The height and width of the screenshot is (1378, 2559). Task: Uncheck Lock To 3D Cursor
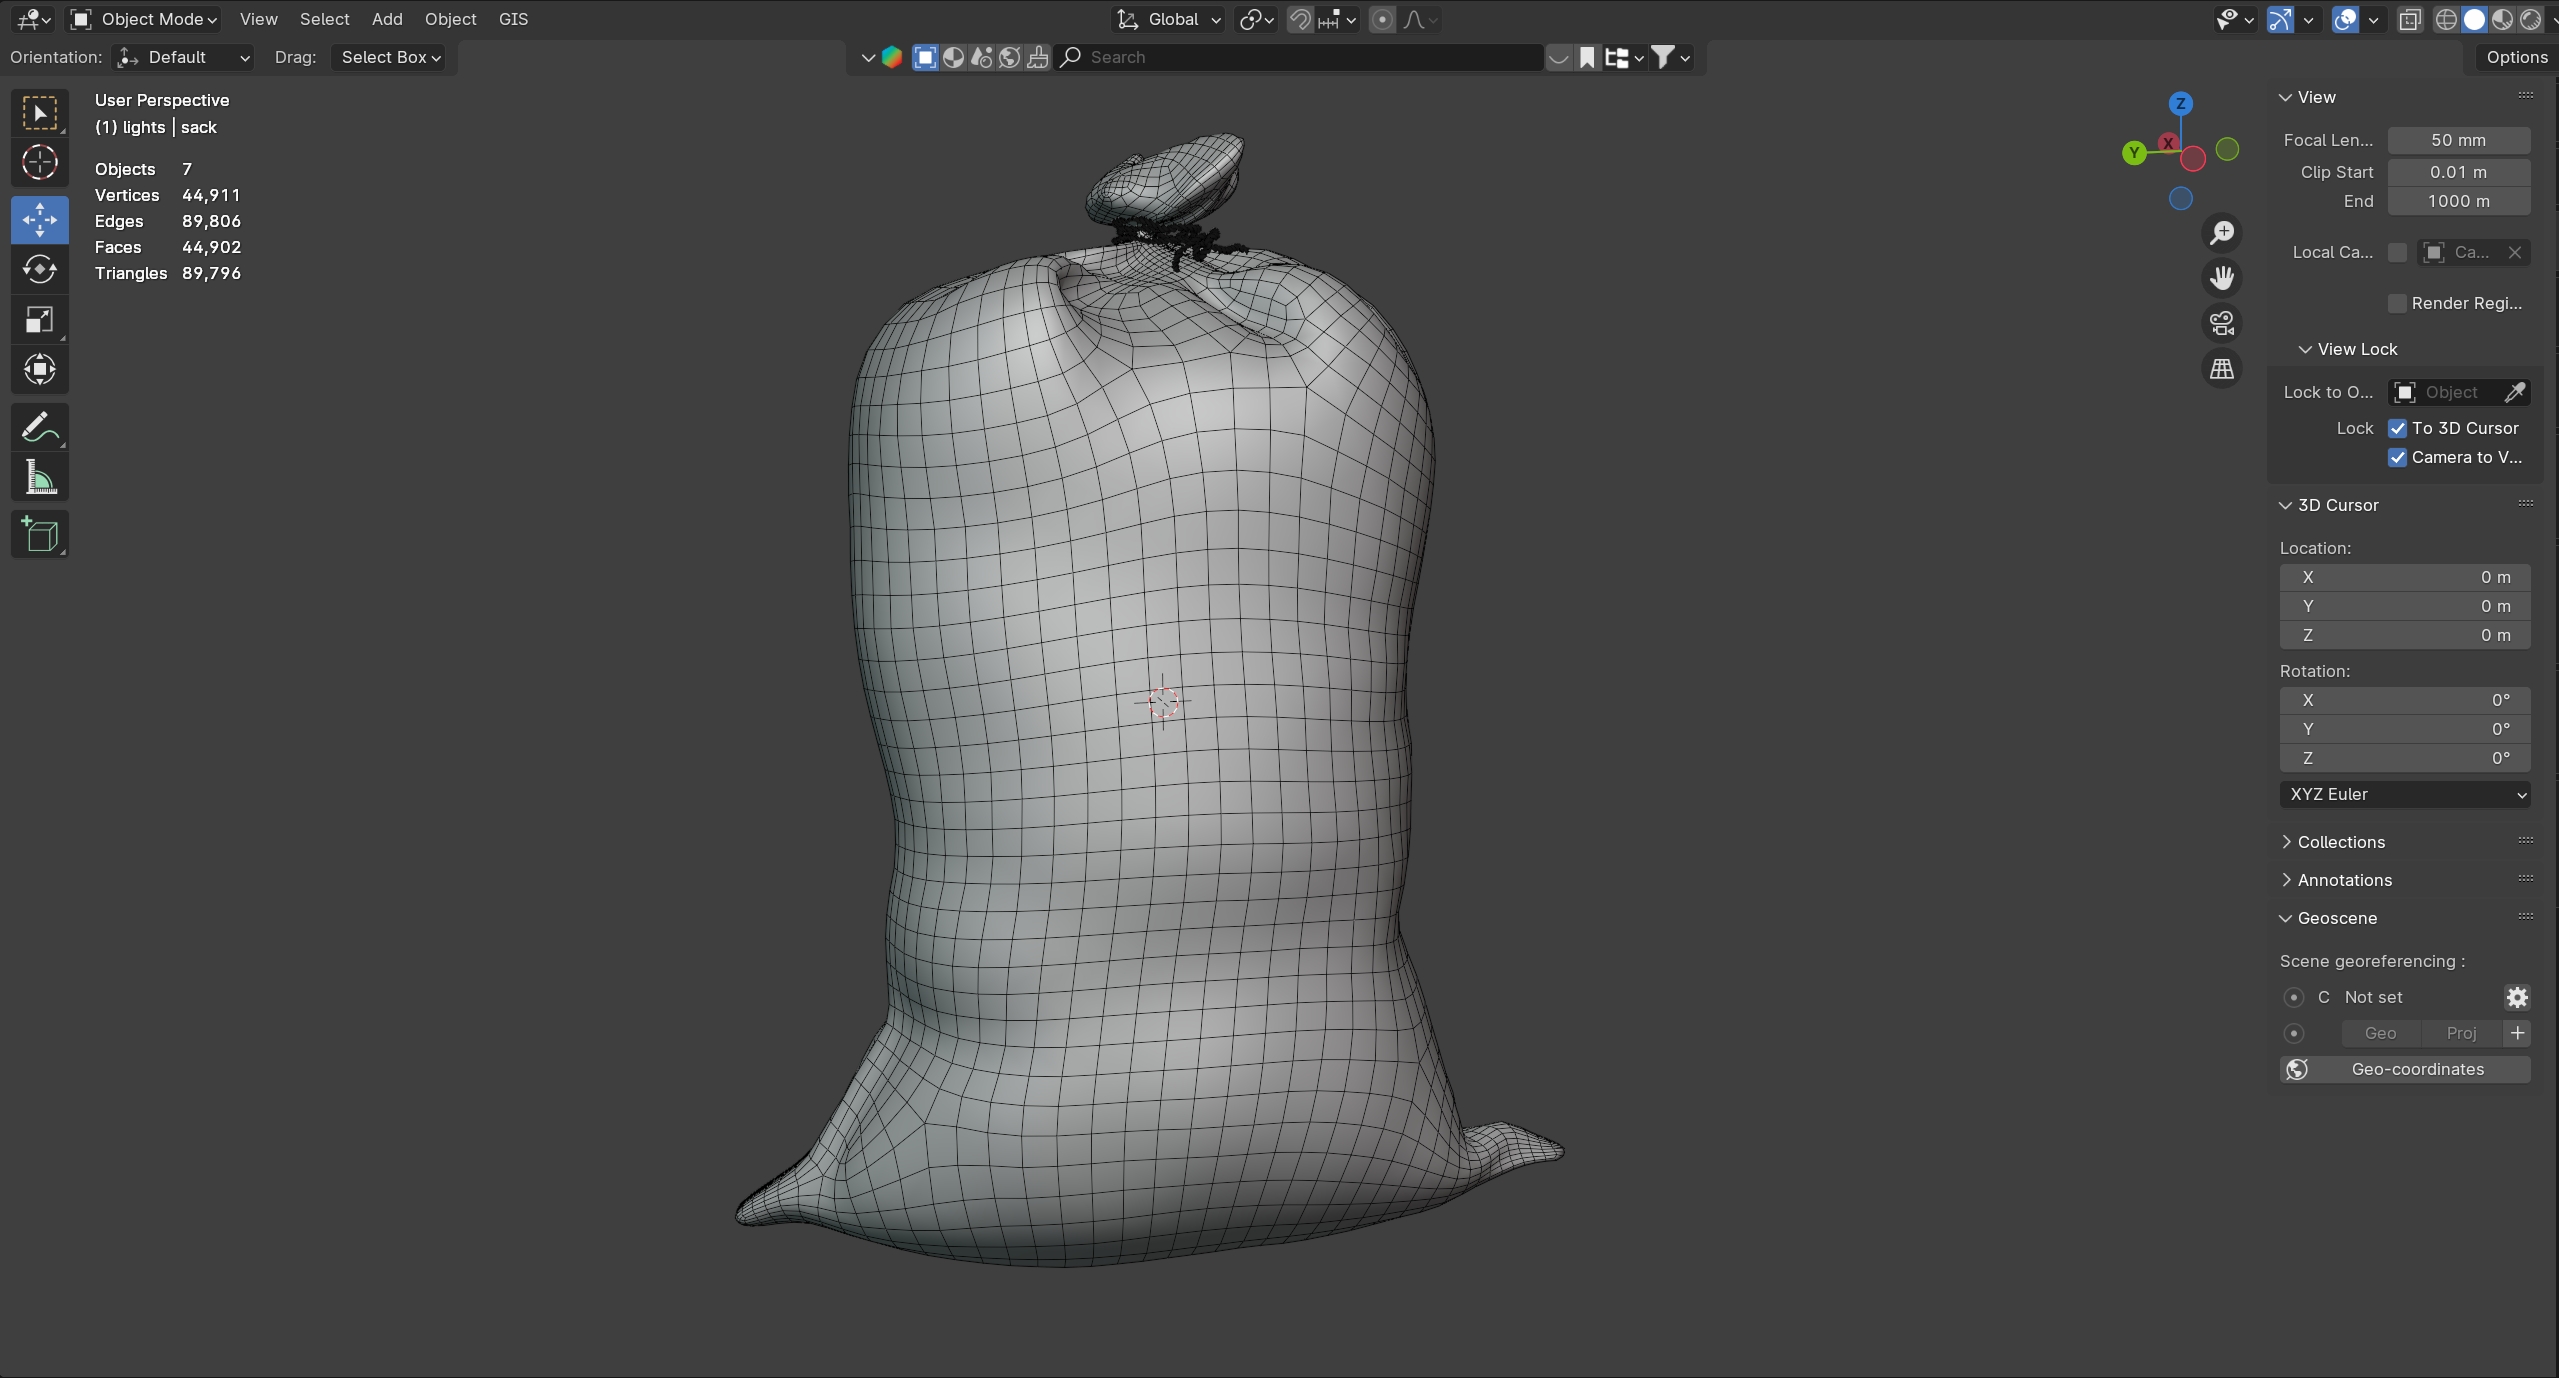pyautogui.click(x=2397, y=428)
